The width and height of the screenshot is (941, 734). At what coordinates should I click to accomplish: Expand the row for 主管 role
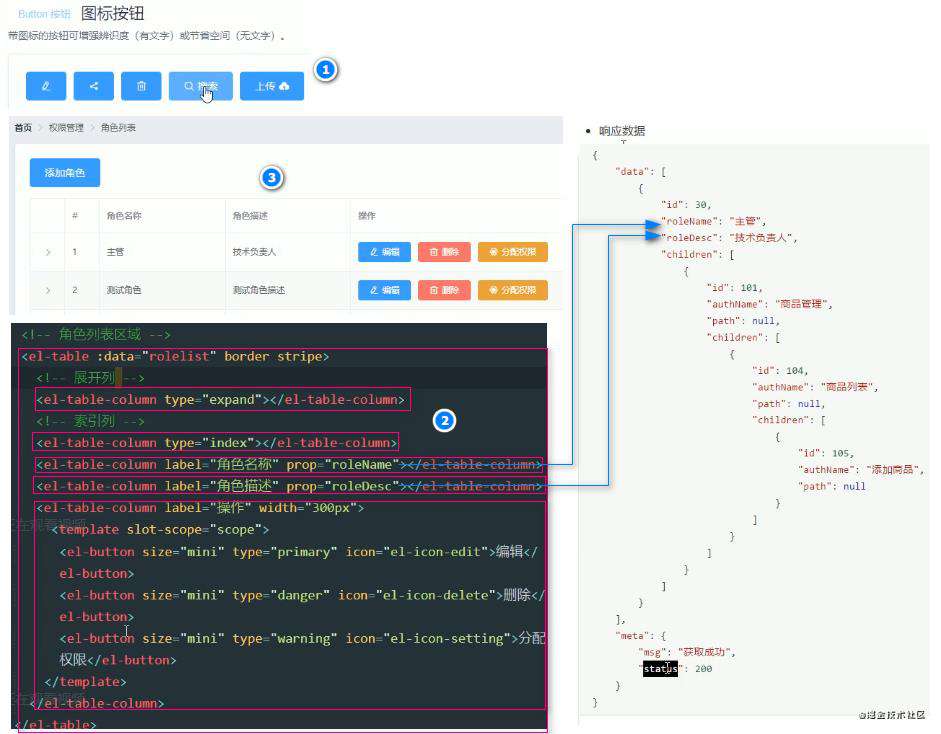click(48, 252)
